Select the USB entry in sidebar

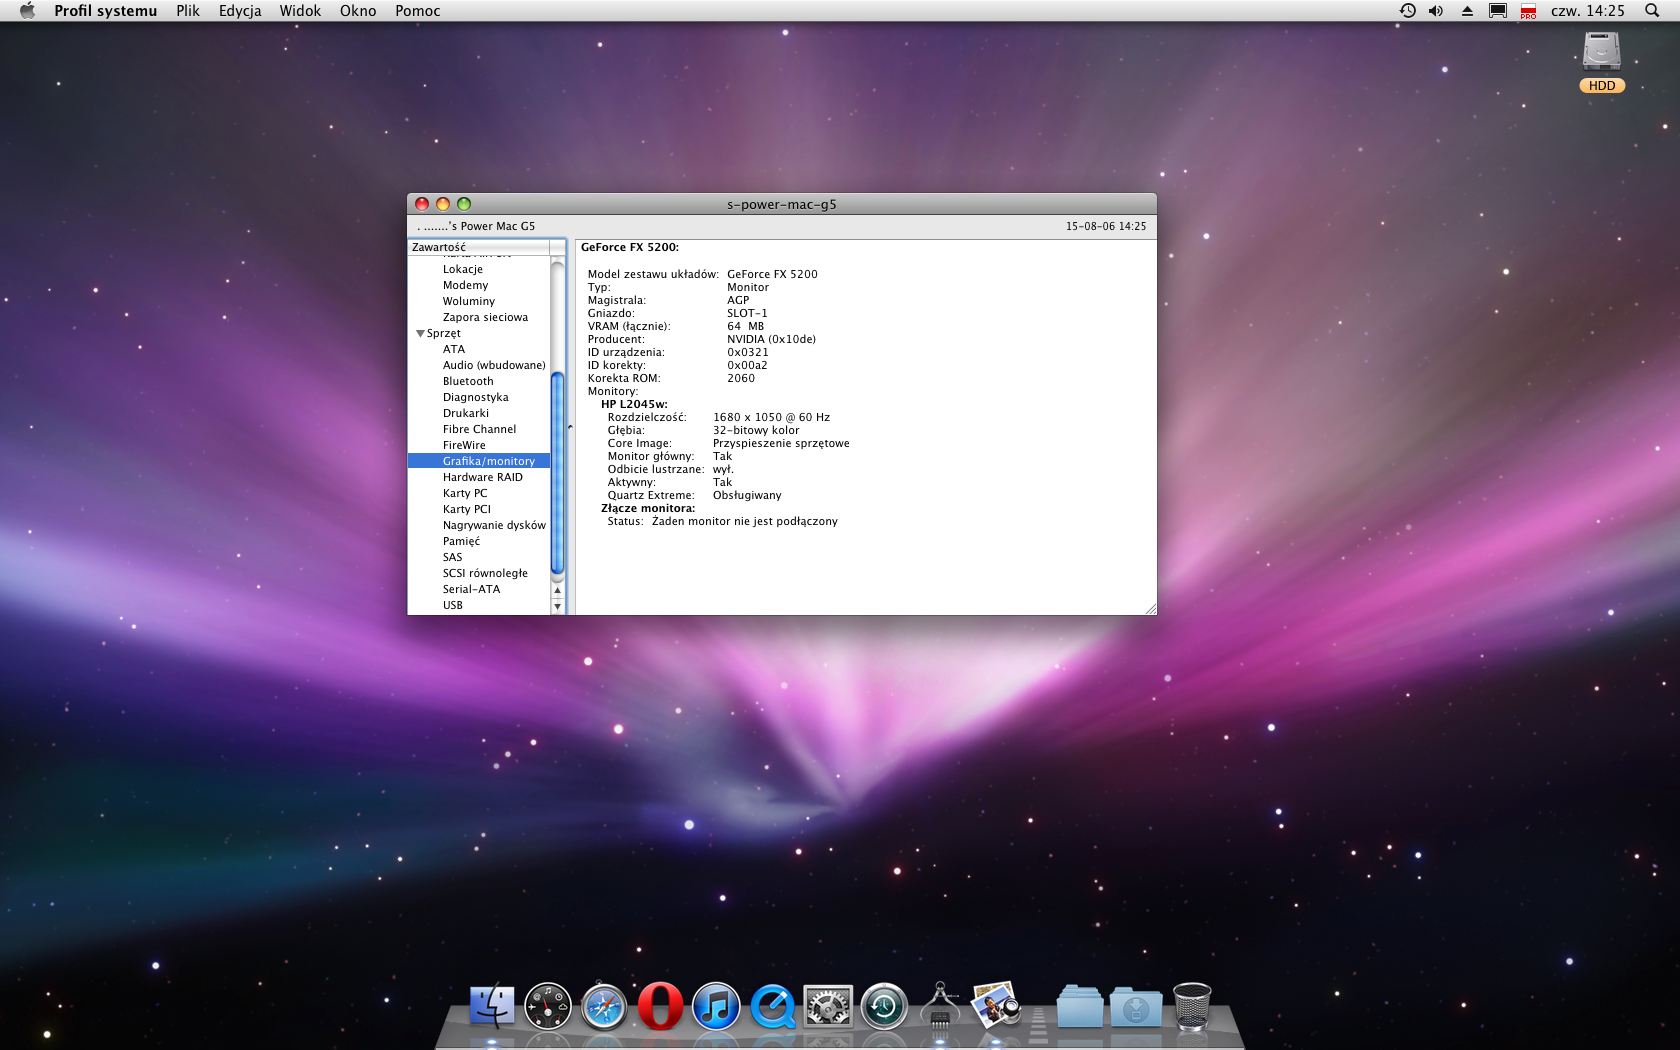click(x=453, y=605)
